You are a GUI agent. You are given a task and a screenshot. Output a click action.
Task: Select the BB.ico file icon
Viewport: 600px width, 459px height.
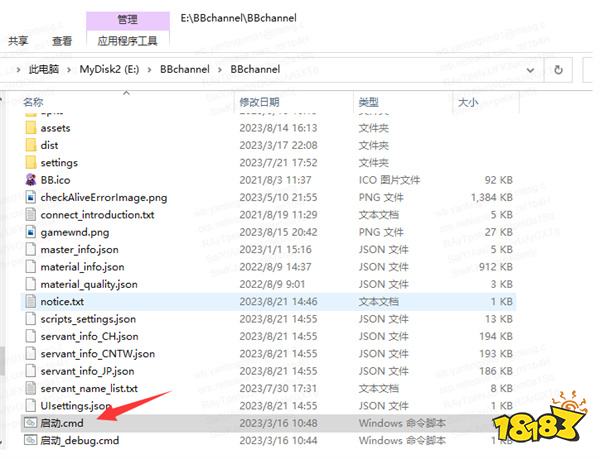point(30,180)
